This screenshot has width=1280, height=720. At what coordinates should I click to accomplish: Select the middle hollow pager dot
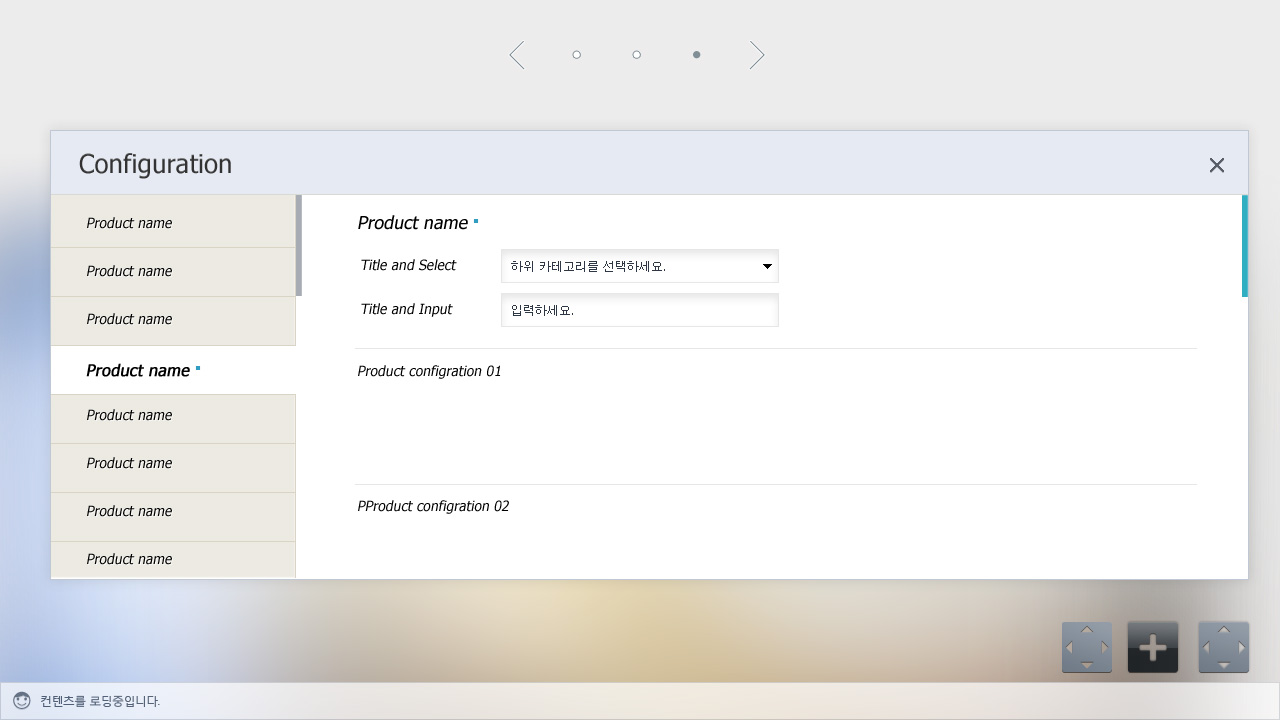636,55
